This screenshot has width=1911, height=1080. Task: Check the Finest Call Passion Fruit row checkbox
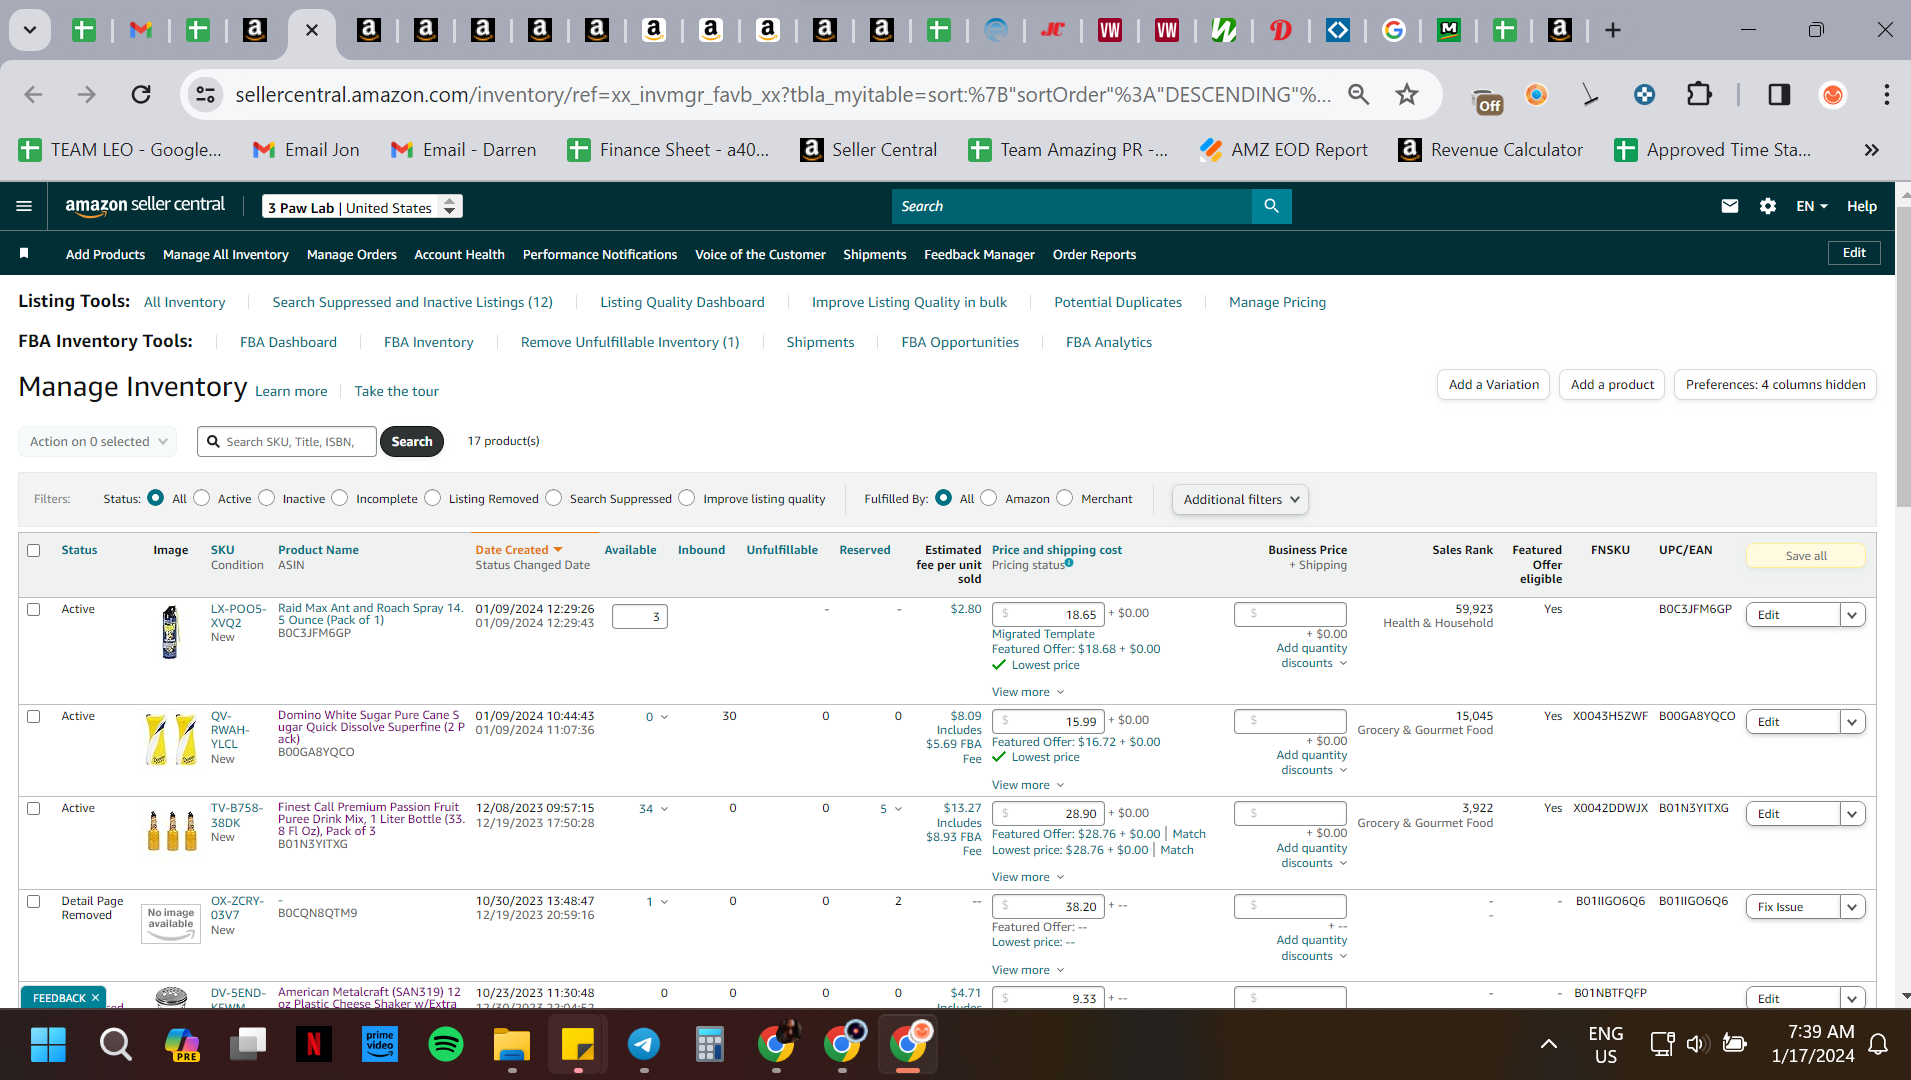pos(34,808)
